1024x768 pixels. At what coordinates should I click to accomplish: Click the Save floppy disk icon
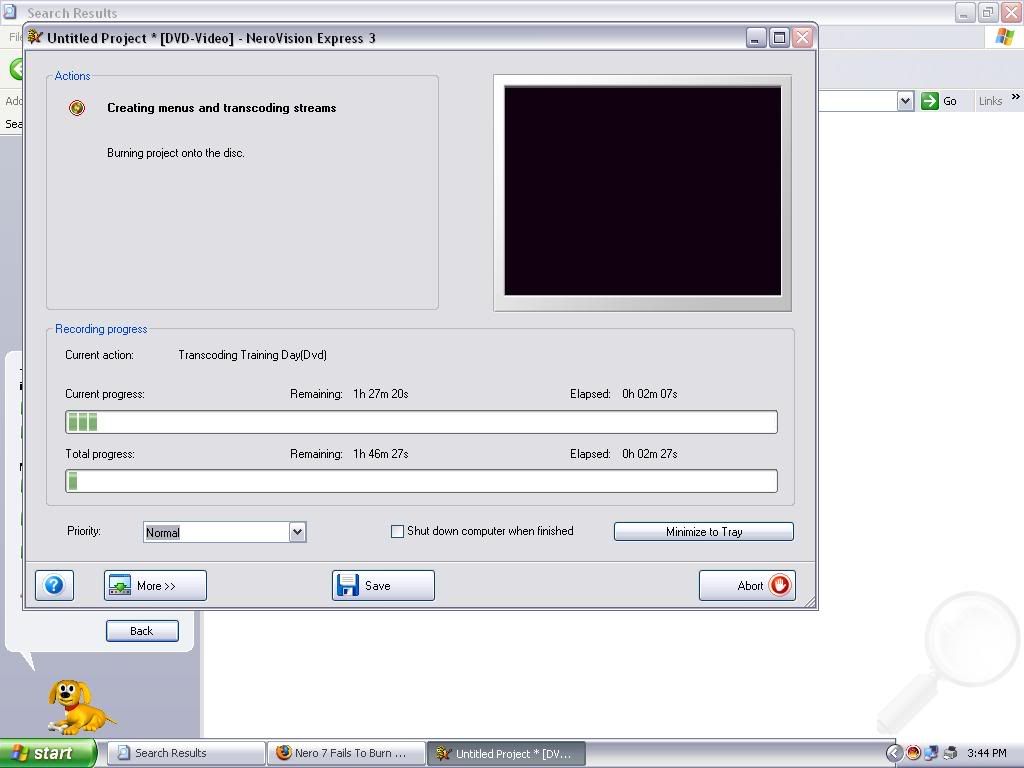coord(347,585)
